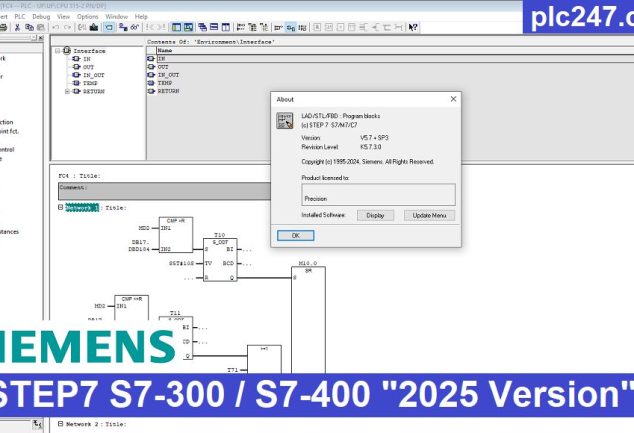Collapse the Interface tree node
The height and width of the screenshot is (433, 634).
[58, 51]
